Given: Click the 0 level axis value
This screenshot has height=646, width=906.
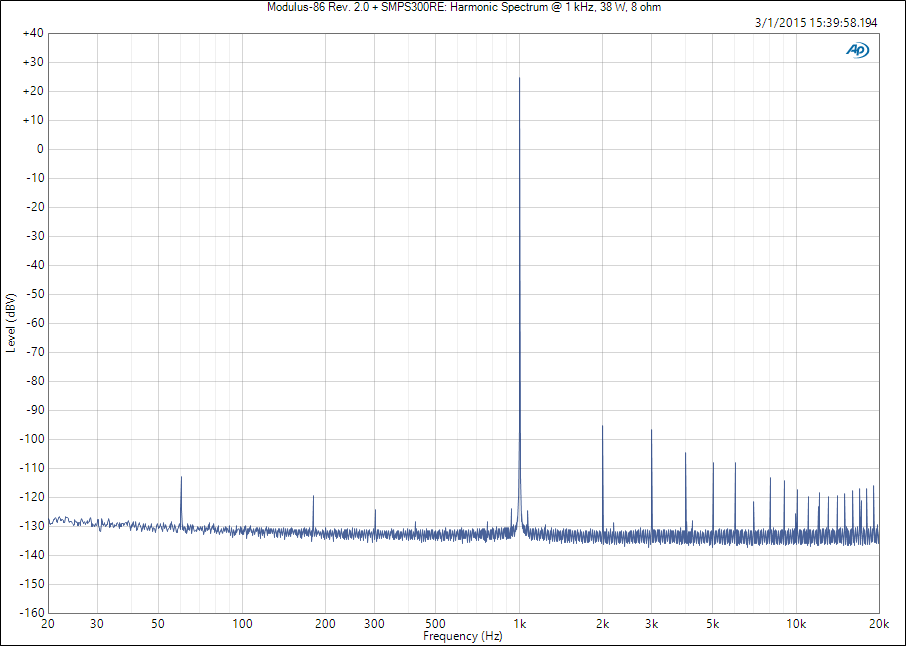Looking at the screenshot, I should [x=40, y=149].
